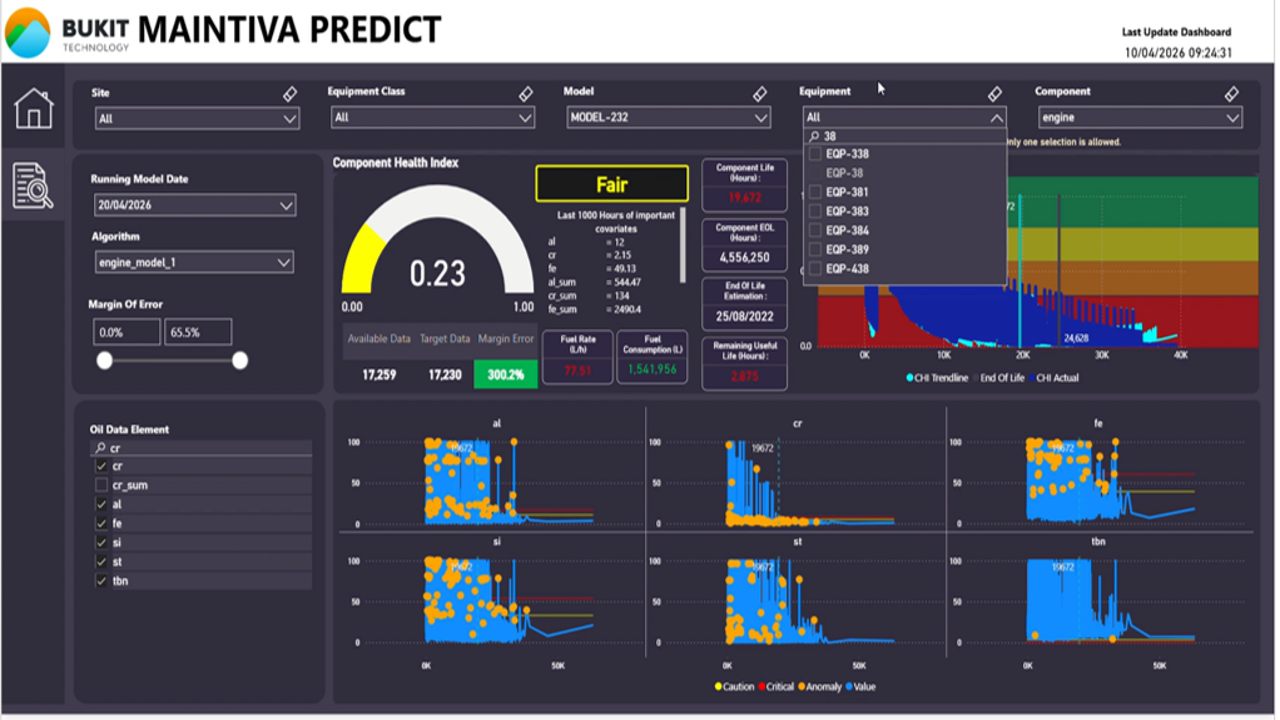The image size is (1280, 720).
Task: Uncheck the fe oil element checkbox
Action: coord(101,524)
